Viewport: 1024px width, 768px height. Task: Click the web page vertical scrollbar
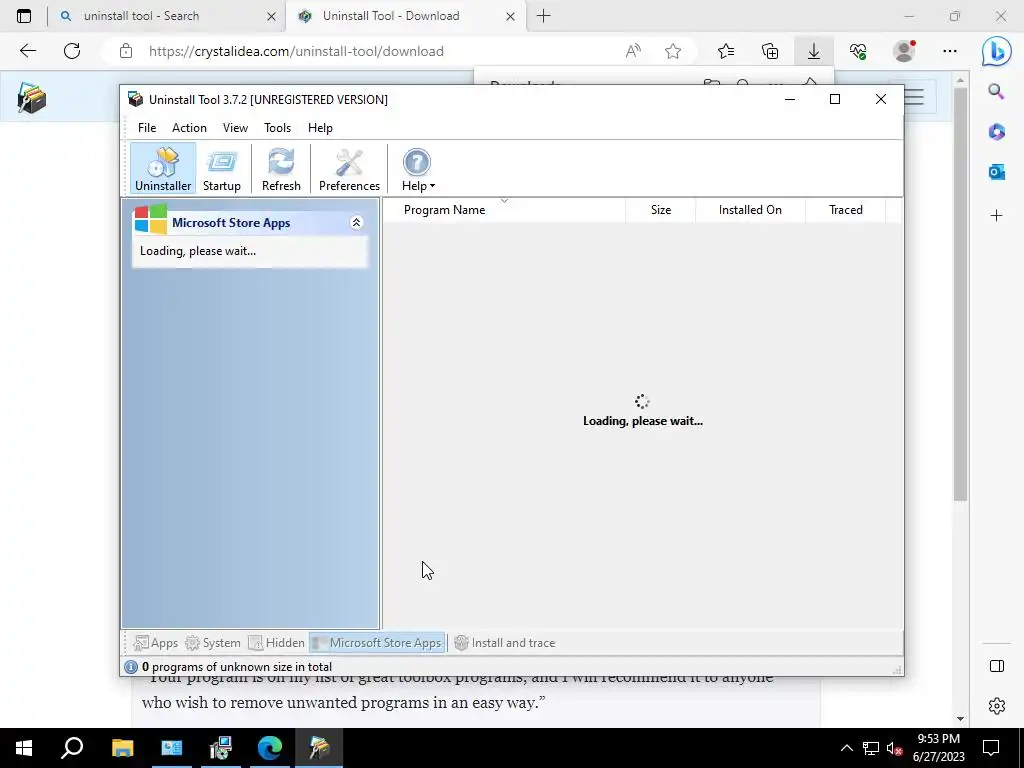[960, 294]
